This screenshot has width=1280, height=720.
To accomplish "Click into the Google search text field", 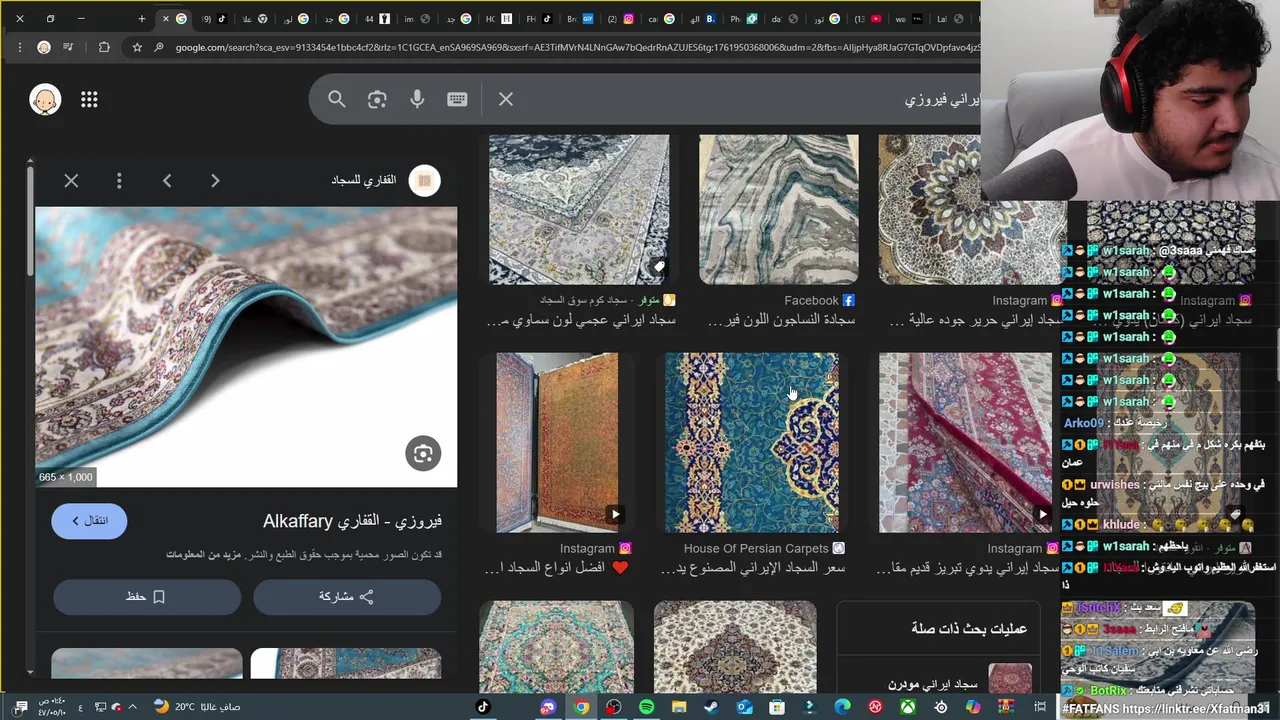I will [x=750, y=99].
